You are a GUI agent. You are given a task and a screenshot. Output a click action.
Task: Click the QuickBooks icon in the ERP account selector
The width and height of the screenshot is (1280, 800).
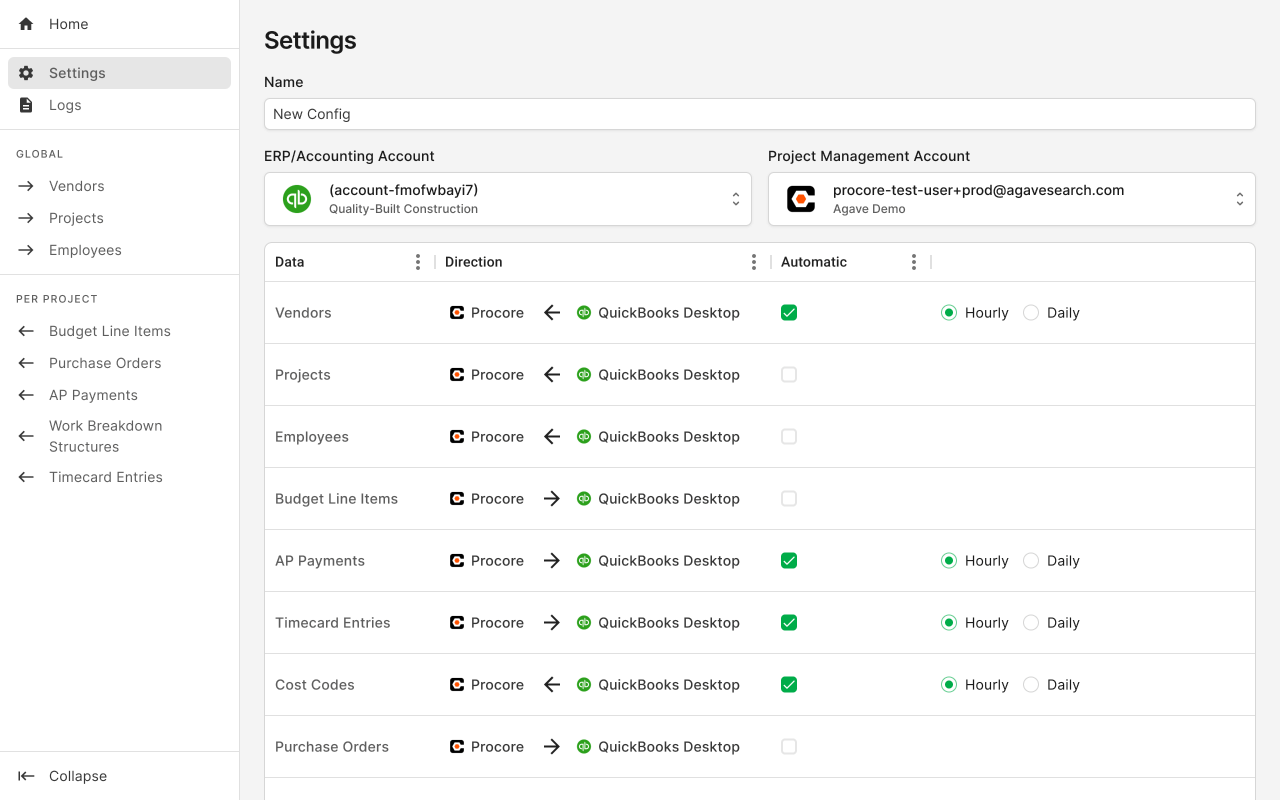[x=296, y=198]
